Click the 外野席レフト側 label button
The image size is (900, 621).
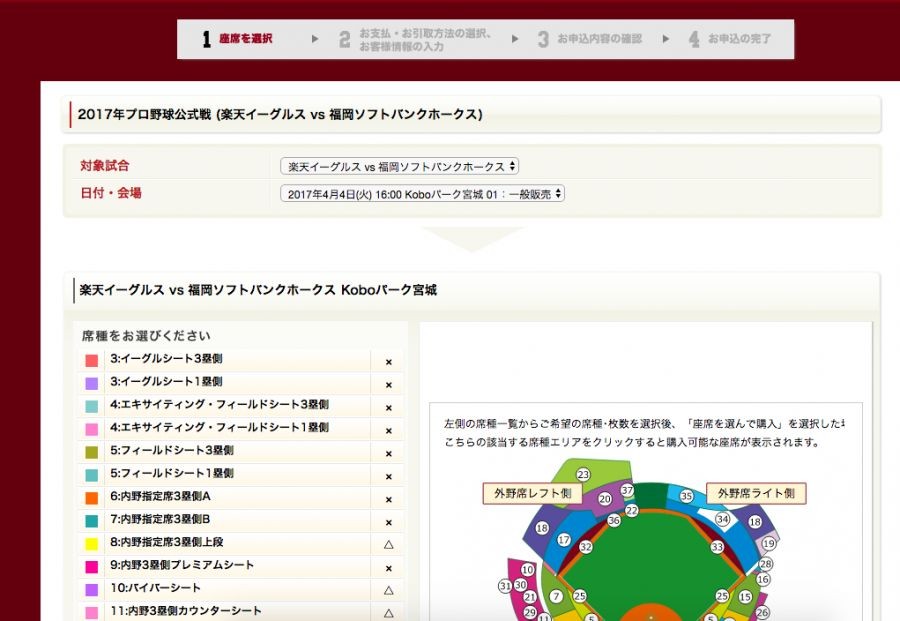point(533,493)
